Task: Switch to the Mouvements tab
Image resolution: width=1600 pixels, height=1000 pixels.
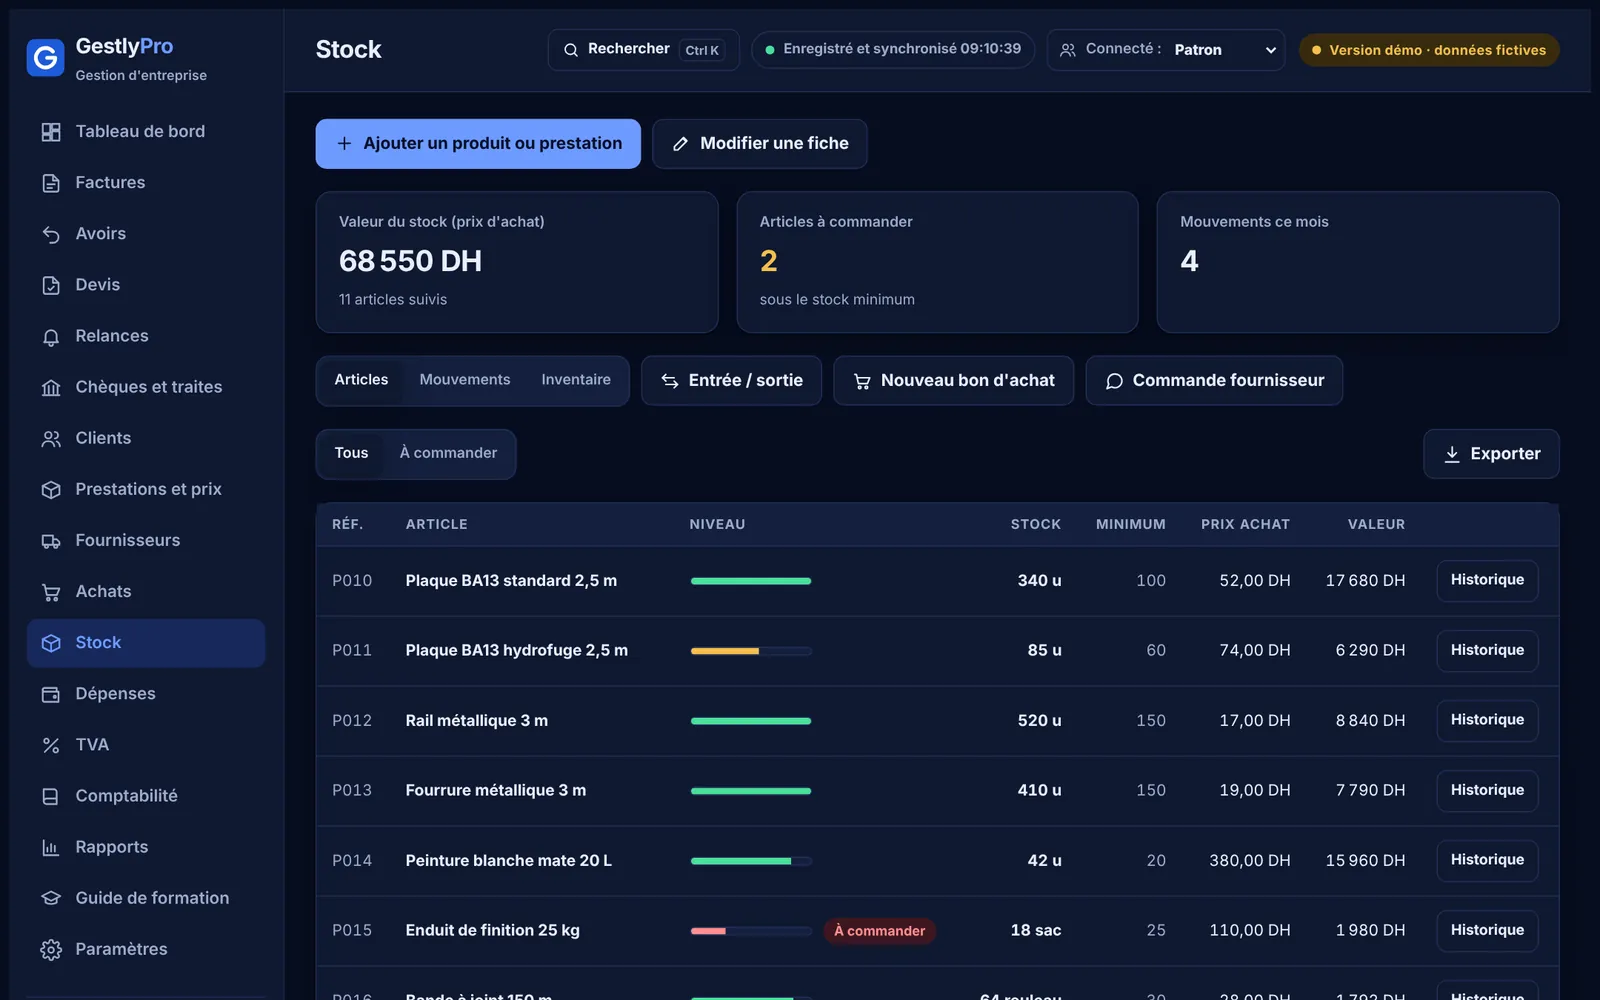Action: tap(465, 380)
